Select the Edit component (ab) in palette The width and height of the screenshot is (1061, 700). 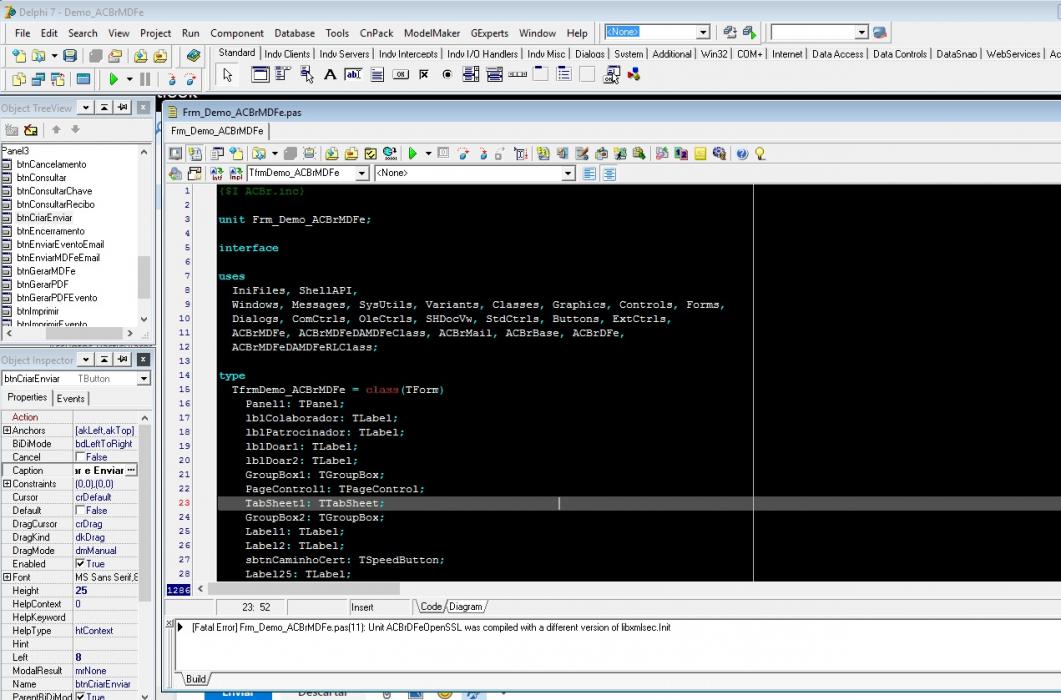point(353,74)
